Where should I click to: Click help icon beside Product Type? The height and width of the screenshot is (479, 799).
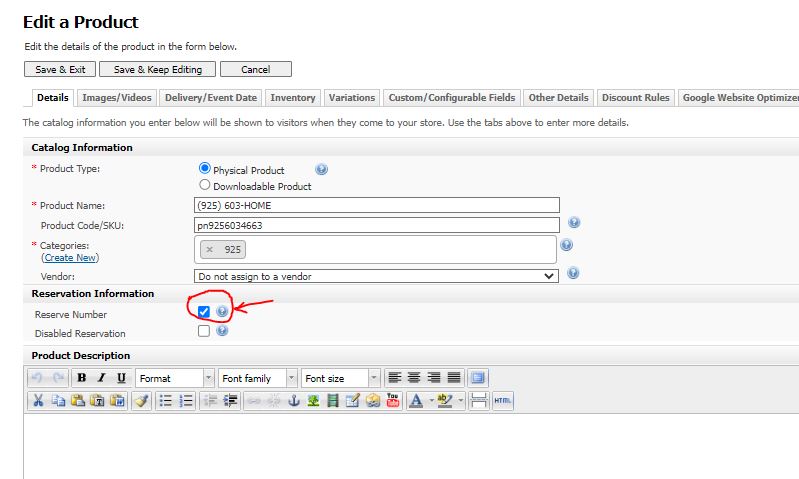point(322,169)
